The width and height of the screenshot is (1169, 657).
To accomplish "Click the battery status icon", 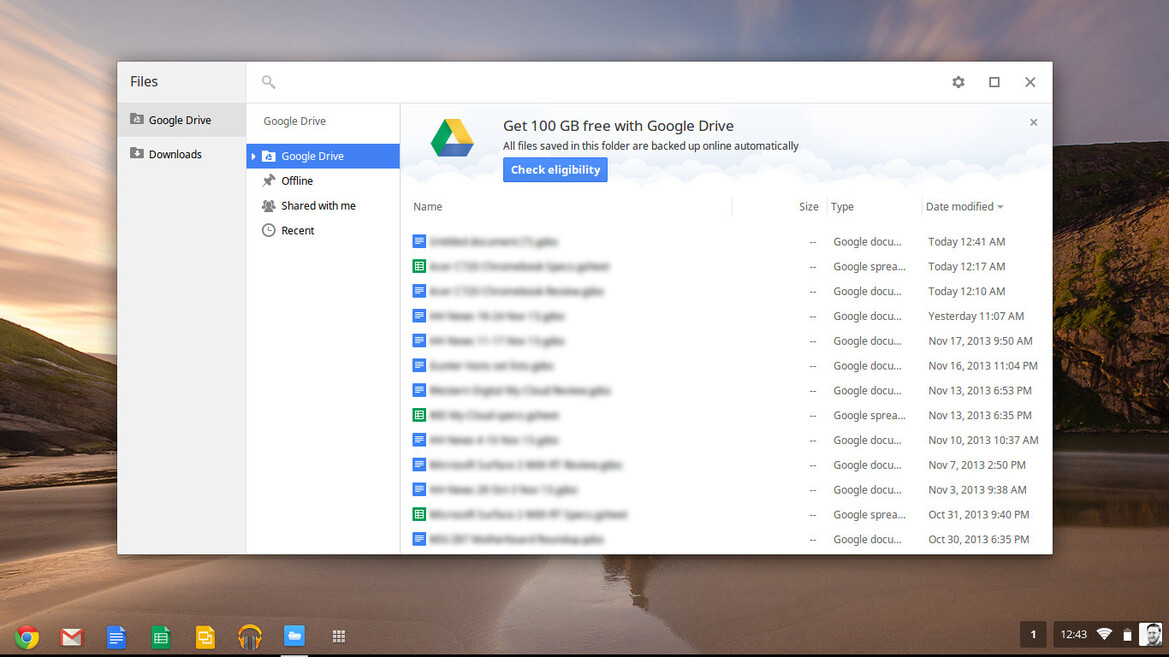I will 1127,635.
